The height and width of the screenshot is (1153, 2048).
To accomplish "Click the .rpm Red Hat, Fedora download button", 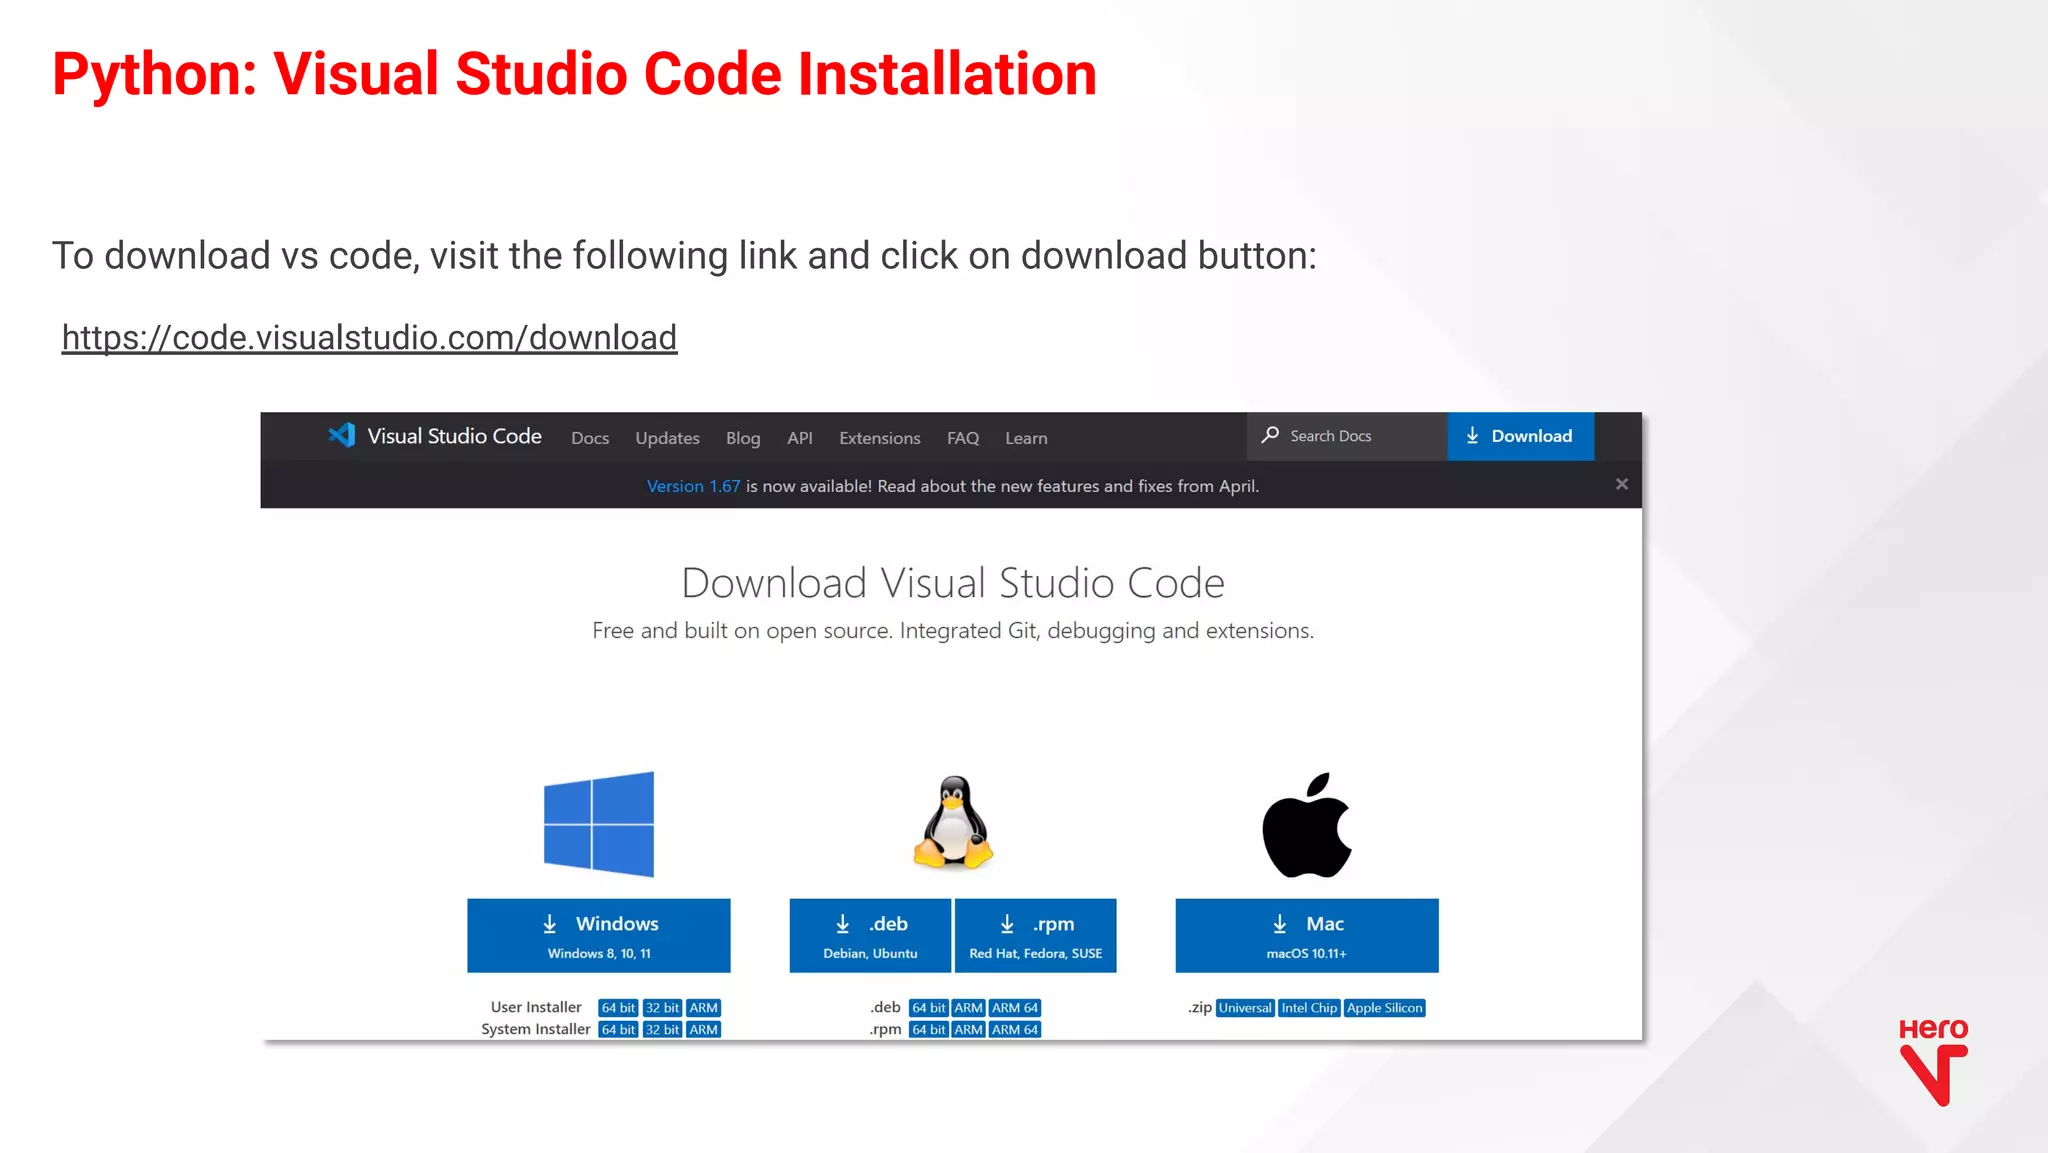I will coord(1035,935).
